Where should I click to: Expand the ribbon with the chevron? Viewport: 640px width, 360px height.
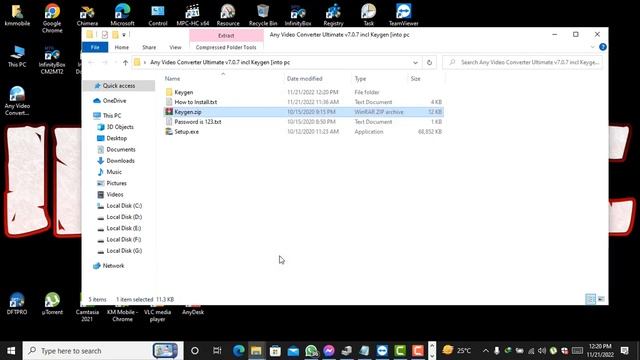pyautogui.click(x=592, y=47)
